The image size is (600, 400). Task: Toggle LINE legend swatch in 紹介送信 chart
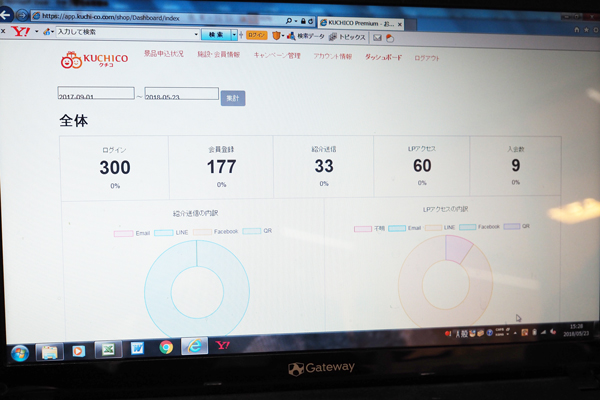point(163,233)
